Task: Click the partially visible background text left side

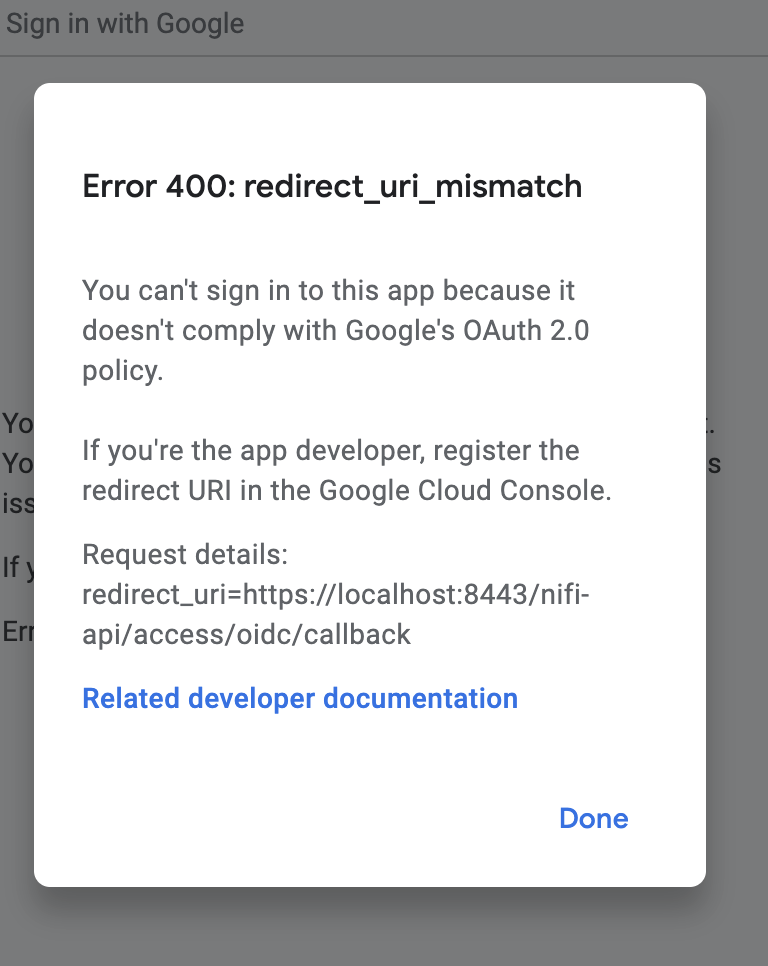Action: (17, 463)
